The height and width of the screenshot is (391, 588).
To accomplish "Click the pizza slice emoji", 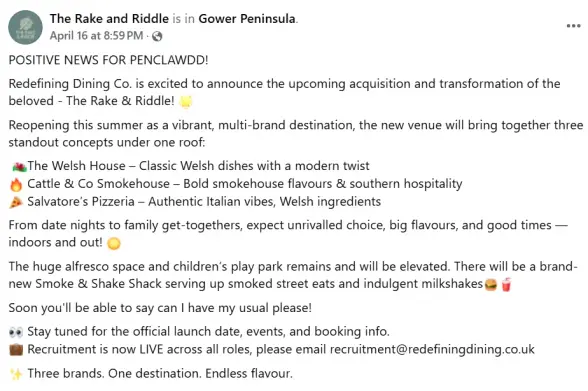I will (x=16, y=202).
